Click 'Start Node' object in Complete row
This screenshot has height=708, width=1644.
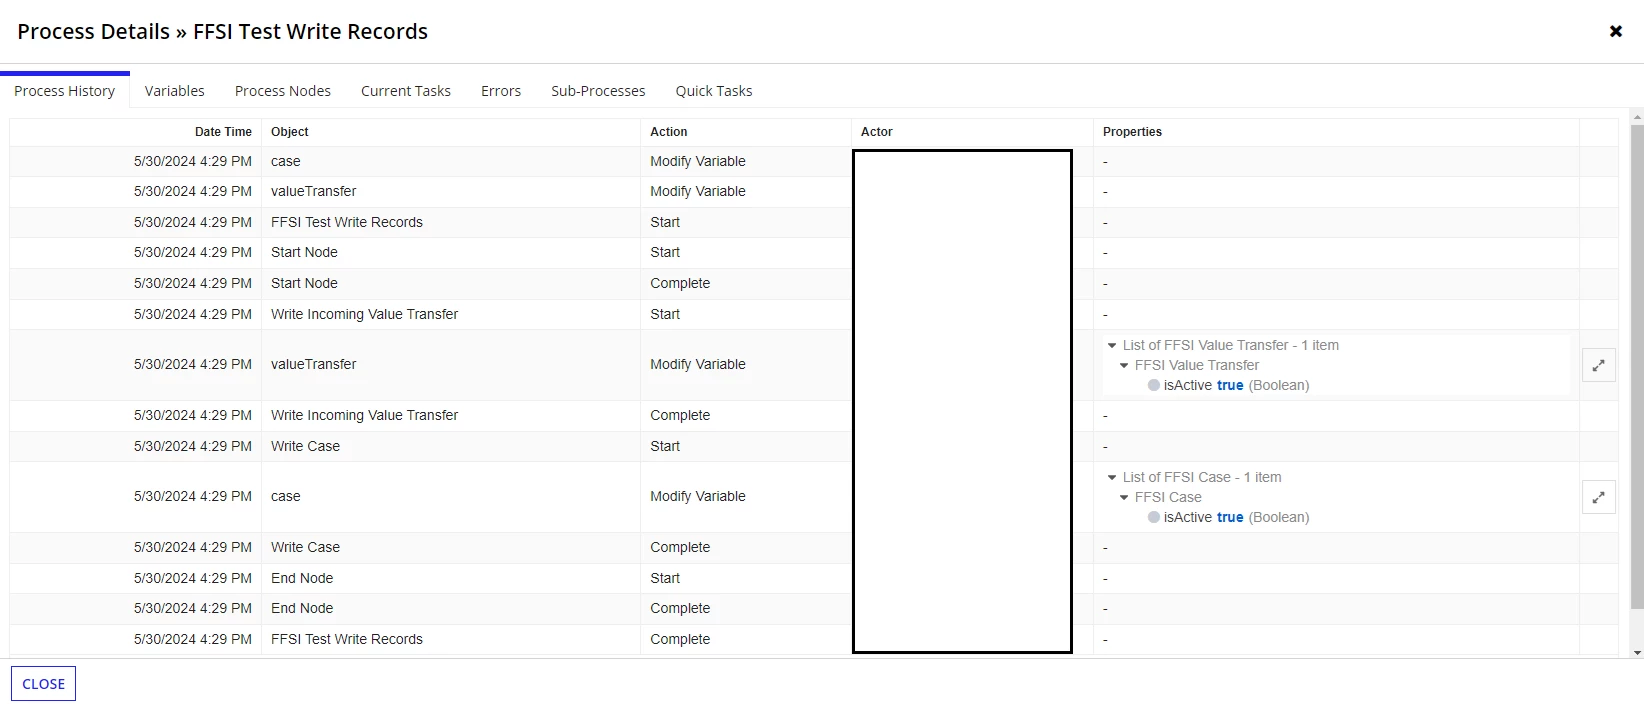[304, 283]
